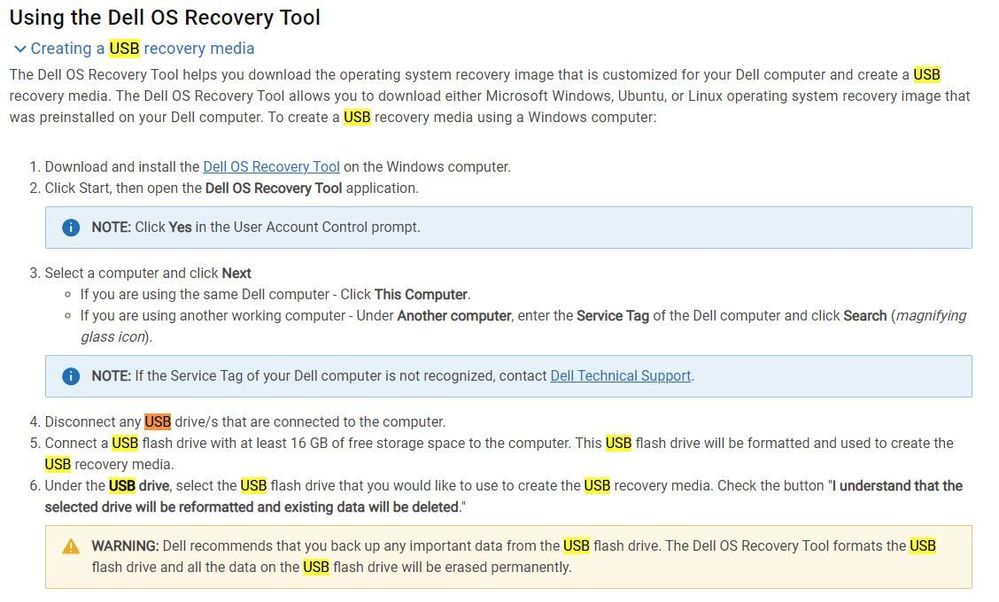Click the bold 'Service Tag' text in step 3

[x=612, y=316]
